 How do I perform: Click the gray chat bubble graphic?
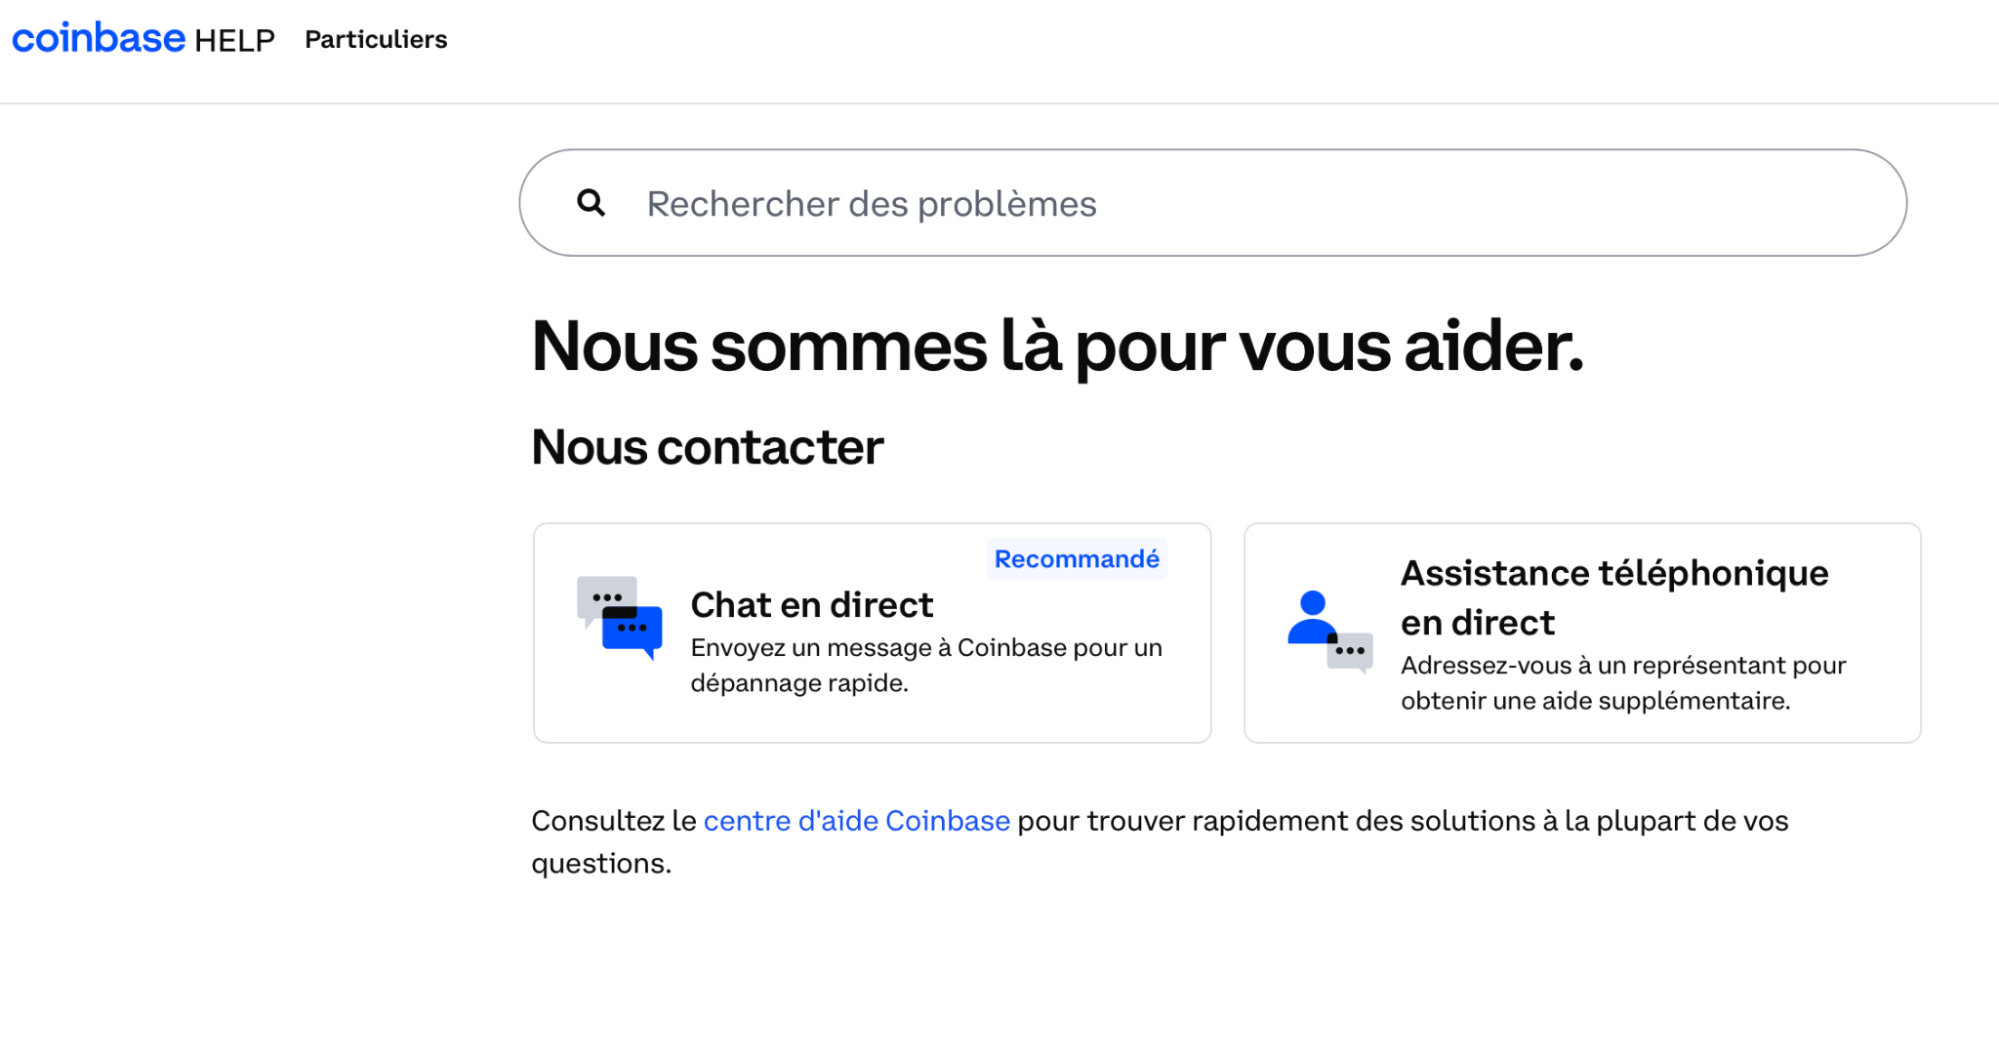pos(605,597)
